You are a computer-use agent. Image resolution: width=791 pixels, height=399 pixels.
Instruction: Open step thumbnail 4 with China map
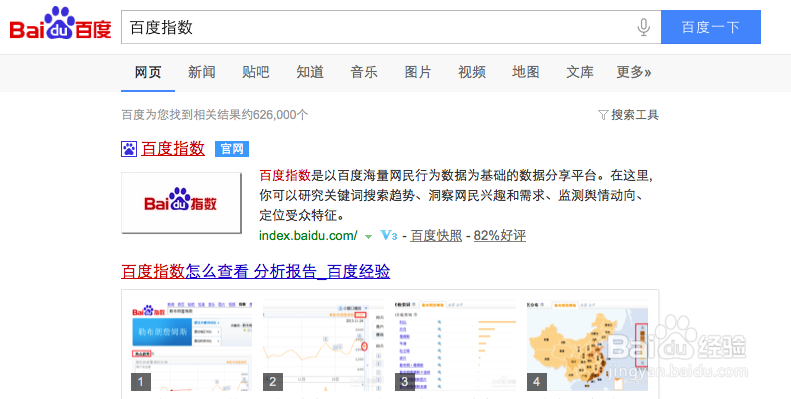[x=587, y=346]
